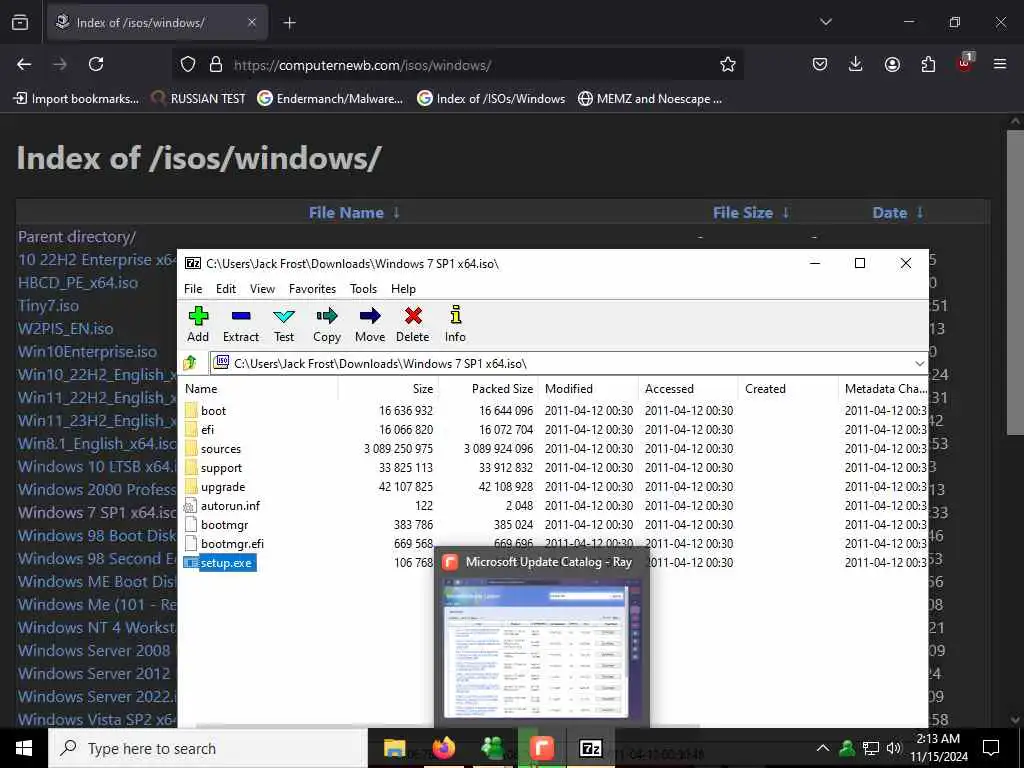Open the Windows notification center
The image size is (1024, 768).
(x=991, y=748)
